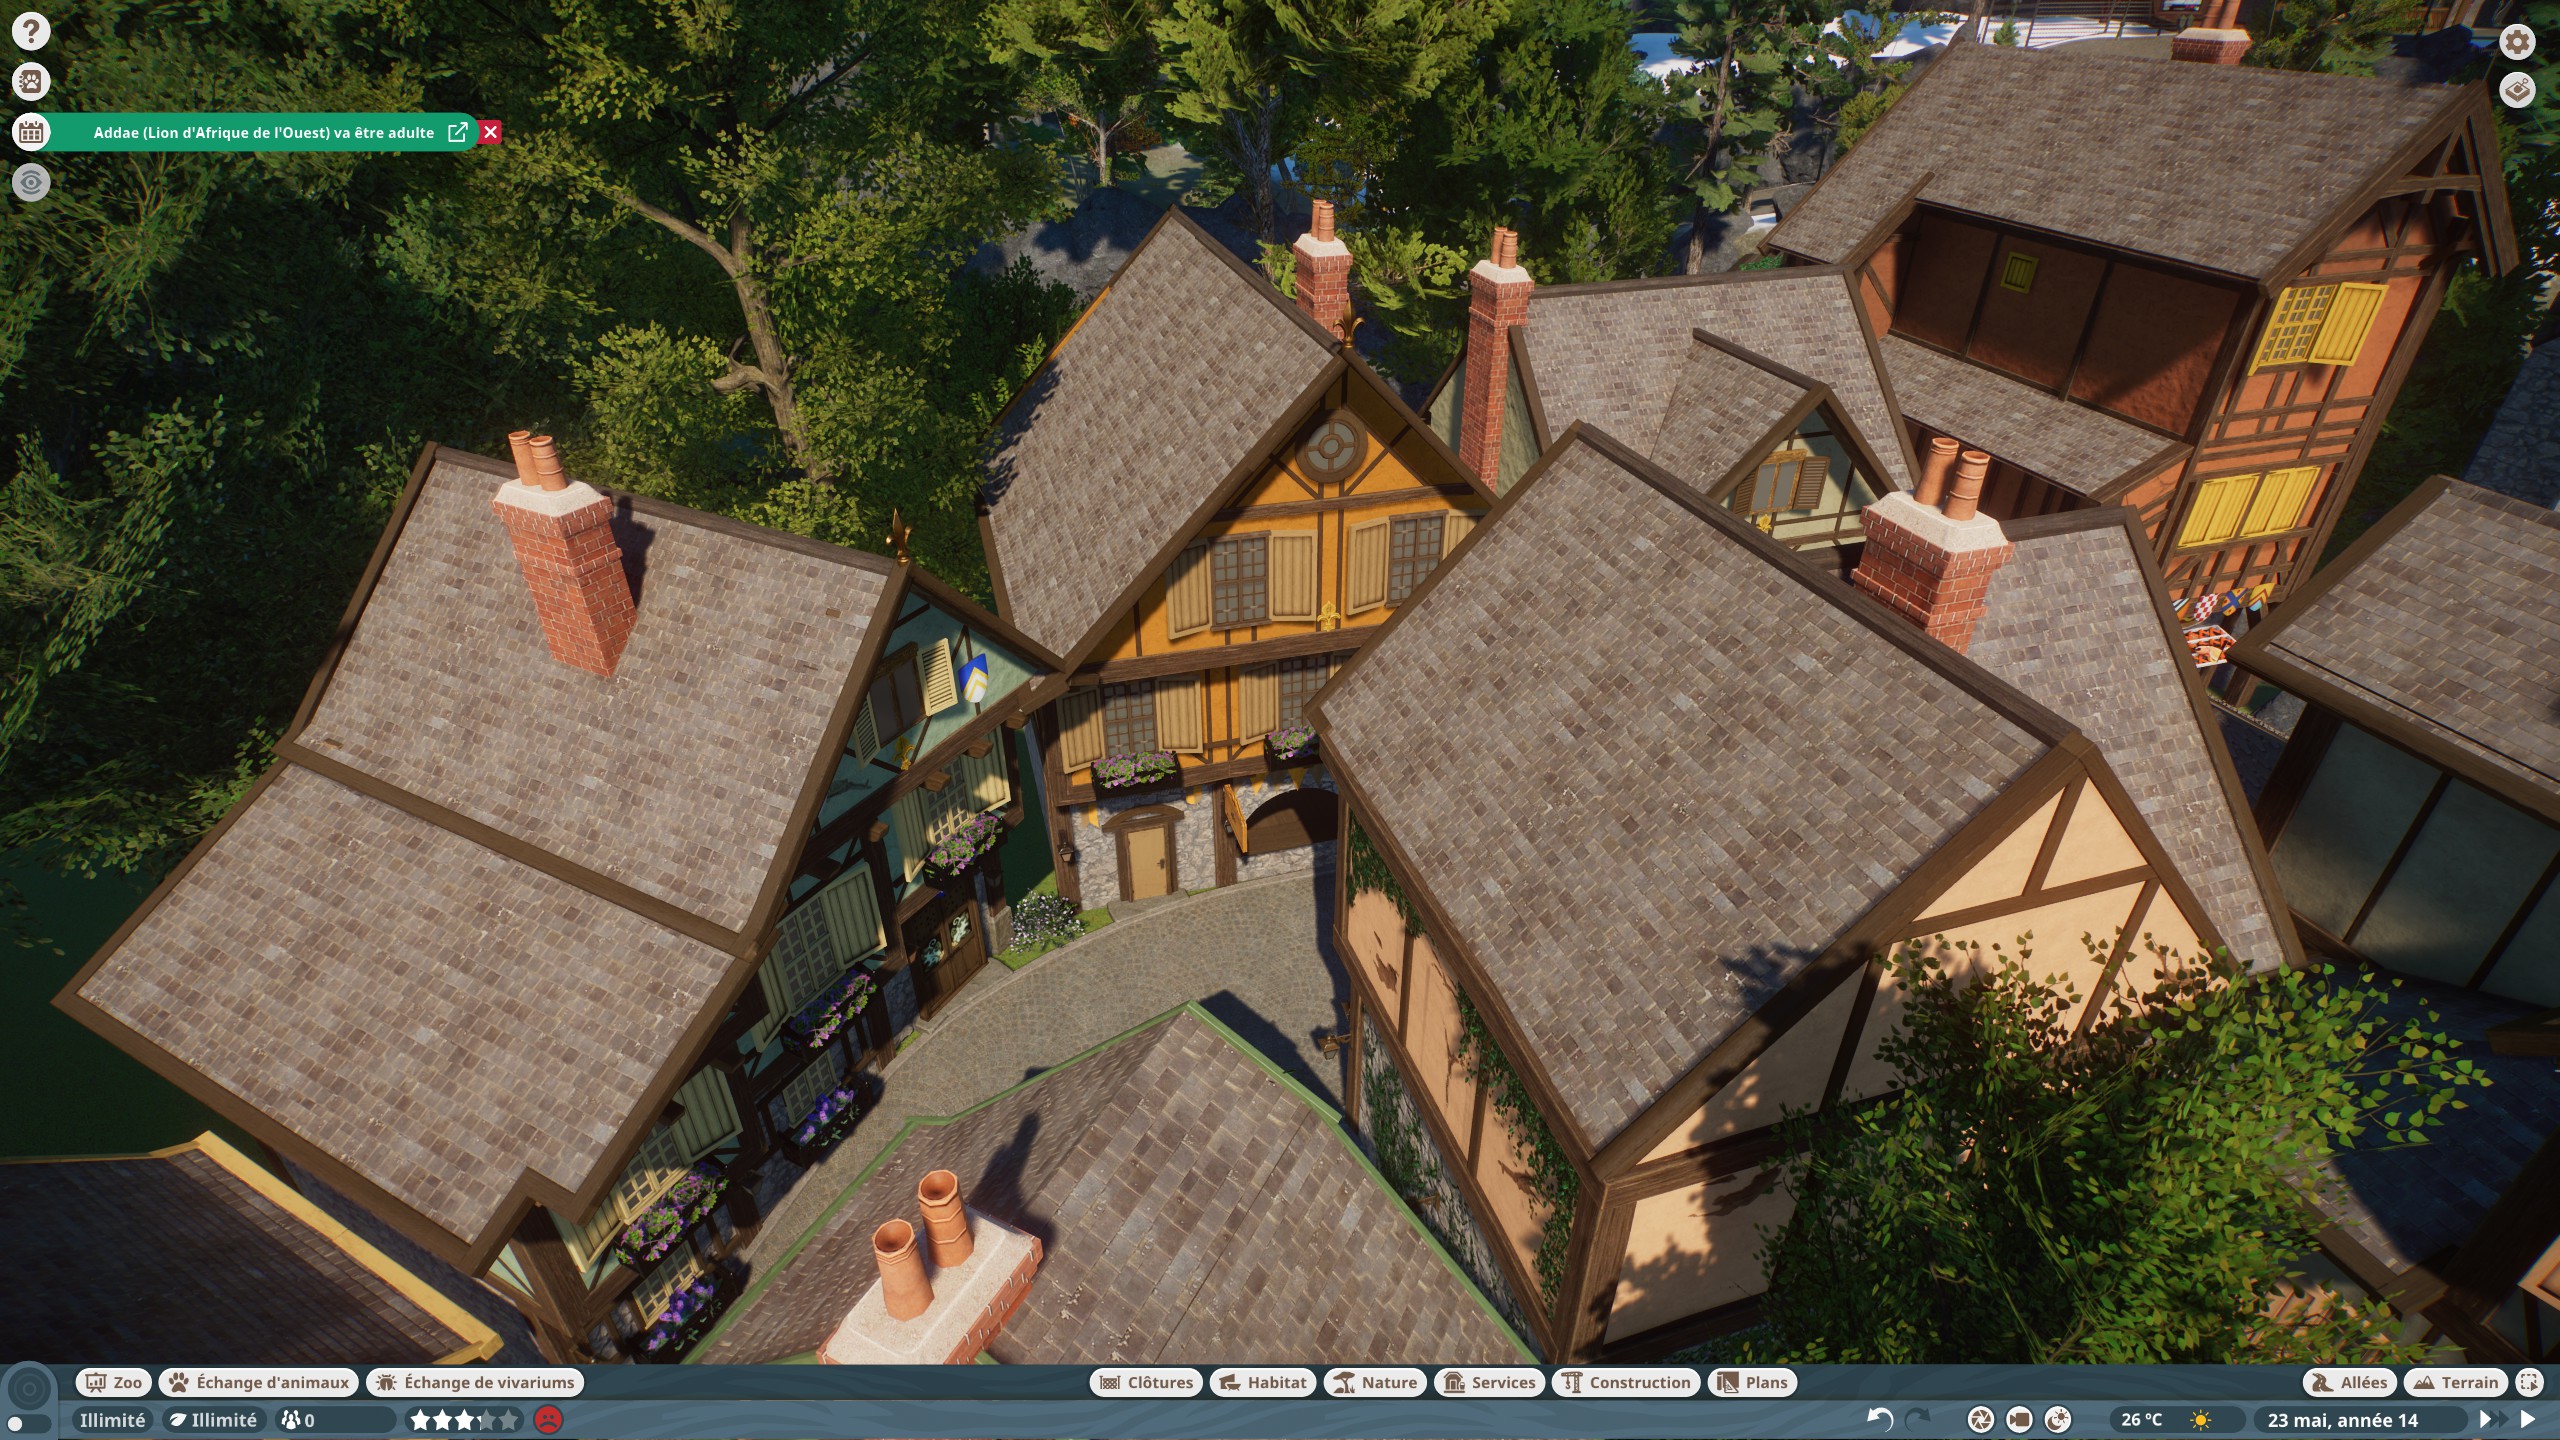Undo the last action
This screenshot has height=1440, width=2560.
tap(1880, 1419)
